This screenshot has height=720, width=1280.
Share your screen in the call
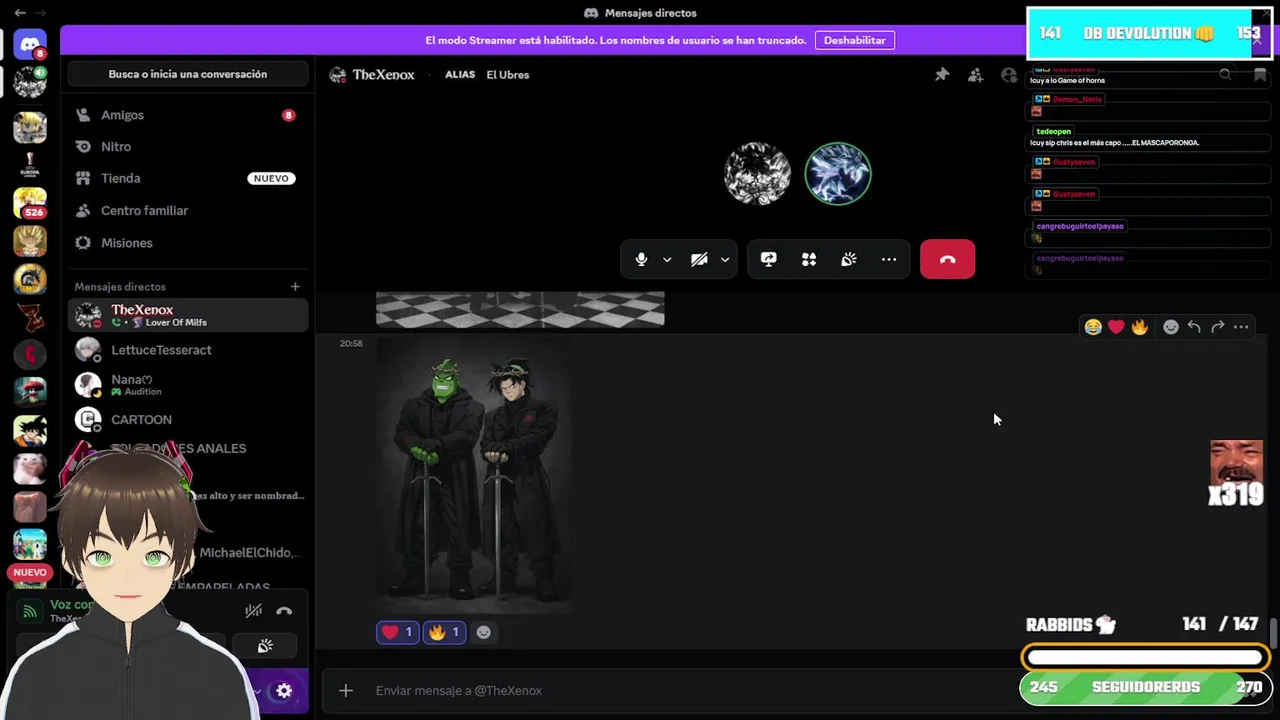pyautogui.click(x=768, y=259)
